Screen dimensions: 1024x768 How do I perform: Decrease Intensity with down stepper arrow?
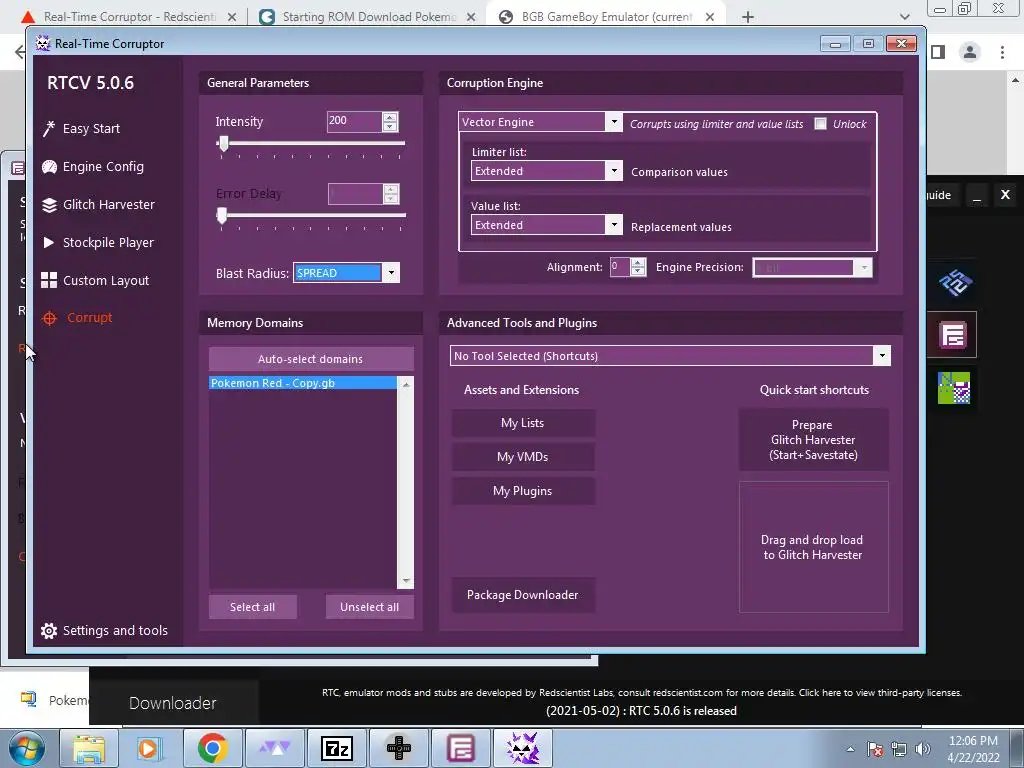tap(390, 126)
